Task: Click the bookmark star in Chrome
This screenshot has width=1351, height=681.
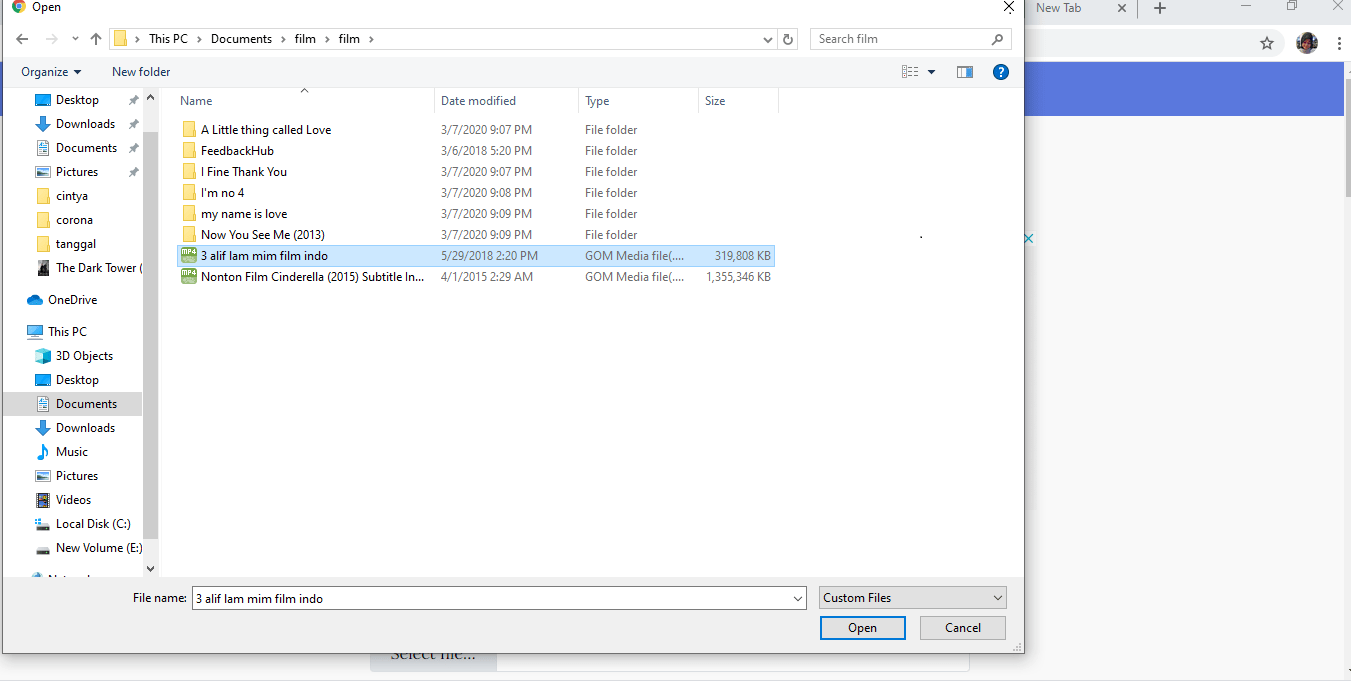Action: (x=1267, y=43)
